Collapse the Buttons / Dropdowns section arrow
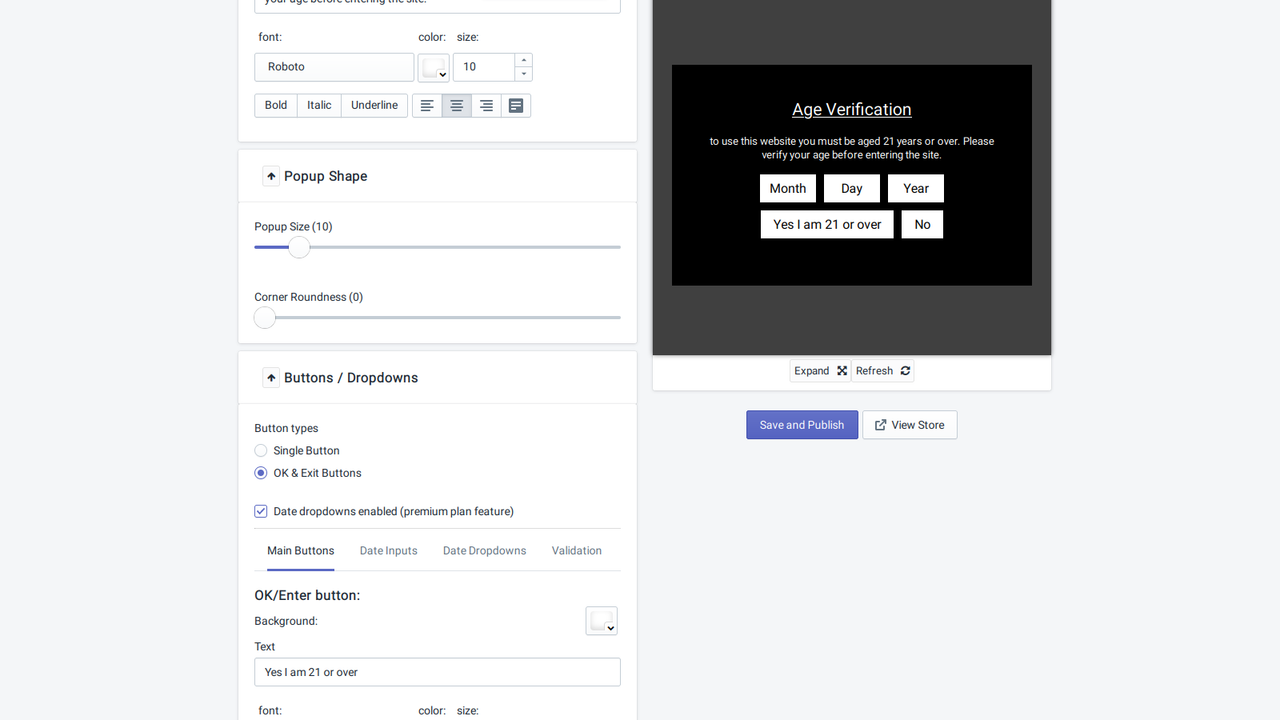Screen dimensions: 1280x720 271,378
